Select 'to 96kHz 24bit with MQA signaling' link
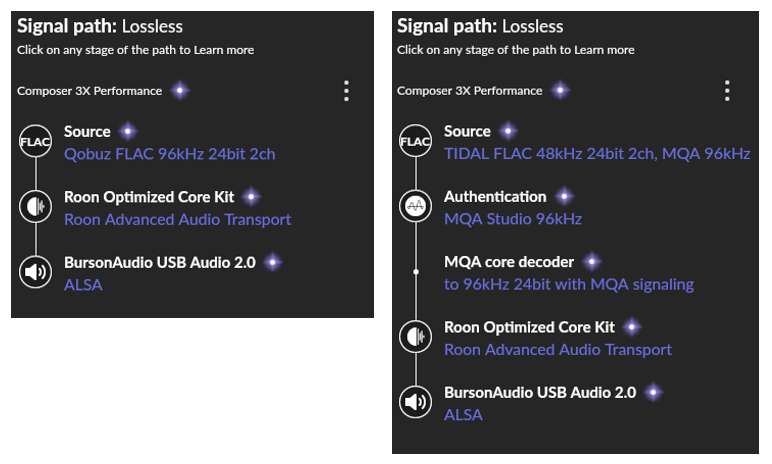The height and width of the screenshot is (464, 772). tap(569, 284)
